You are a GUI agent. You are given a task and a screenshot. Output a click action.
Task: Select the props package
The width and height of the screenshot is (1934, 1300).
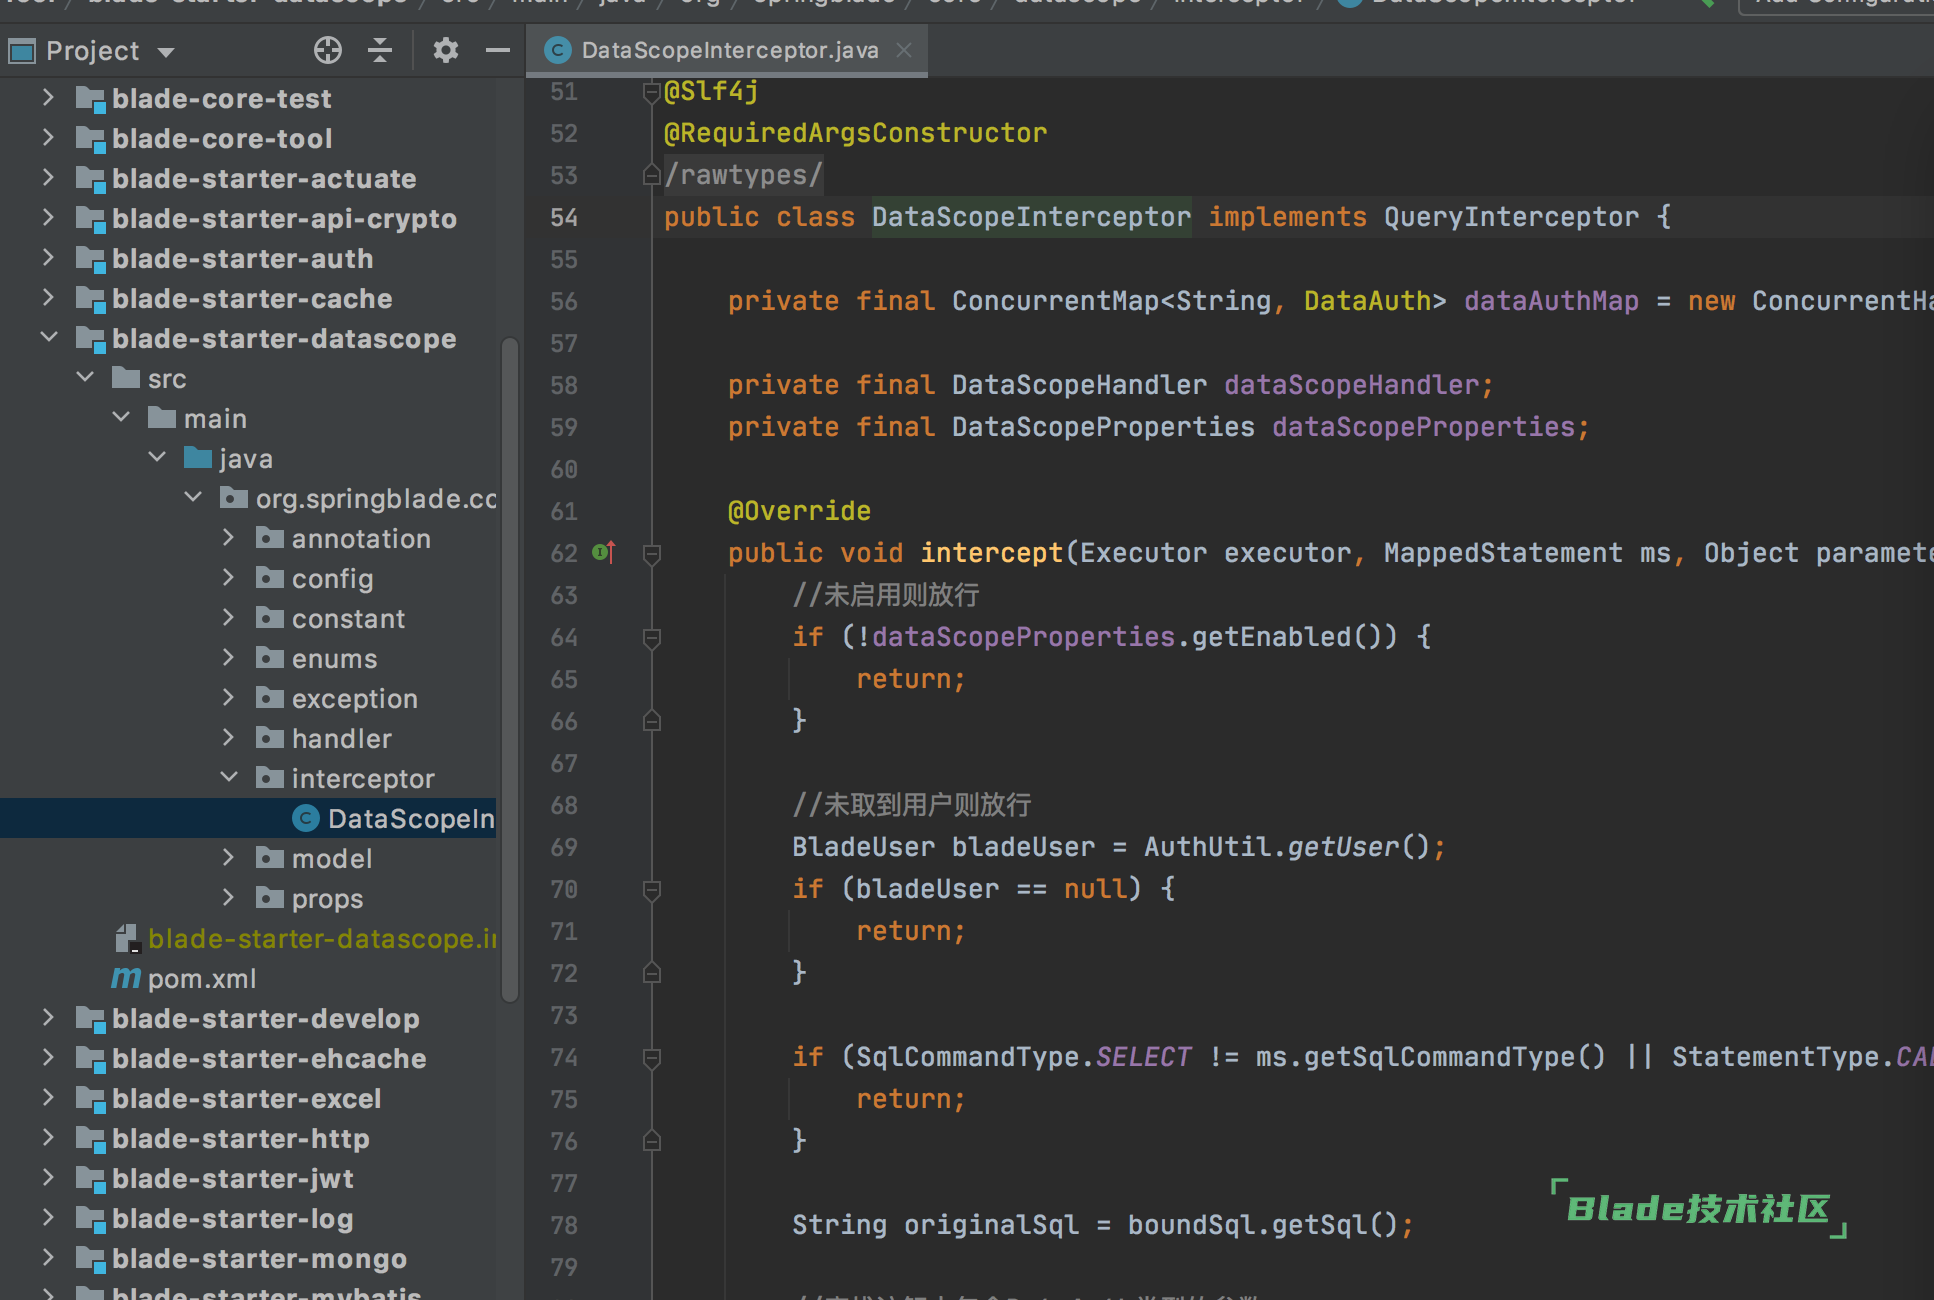(x=327, y=898)
